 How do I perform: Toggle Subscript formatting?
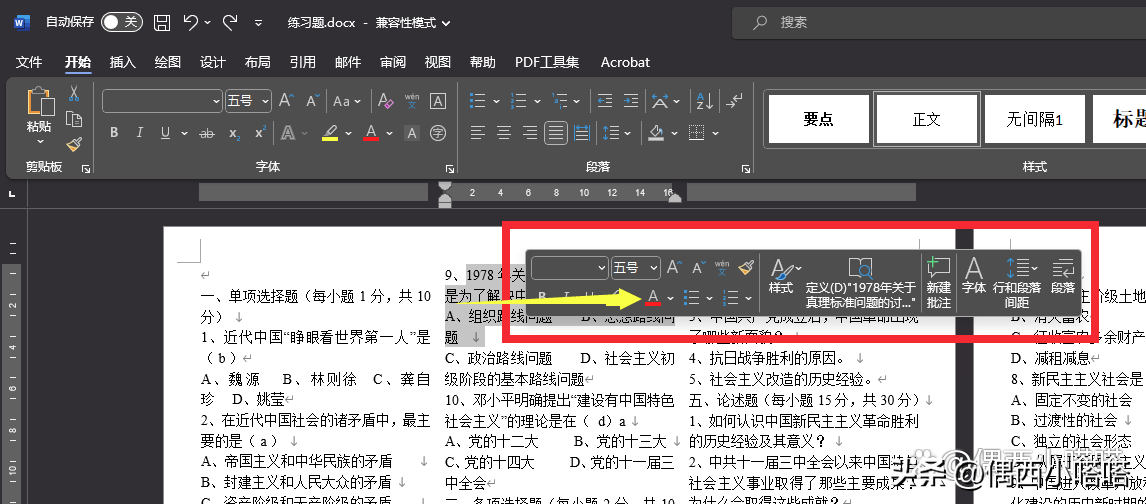(234, 133)
